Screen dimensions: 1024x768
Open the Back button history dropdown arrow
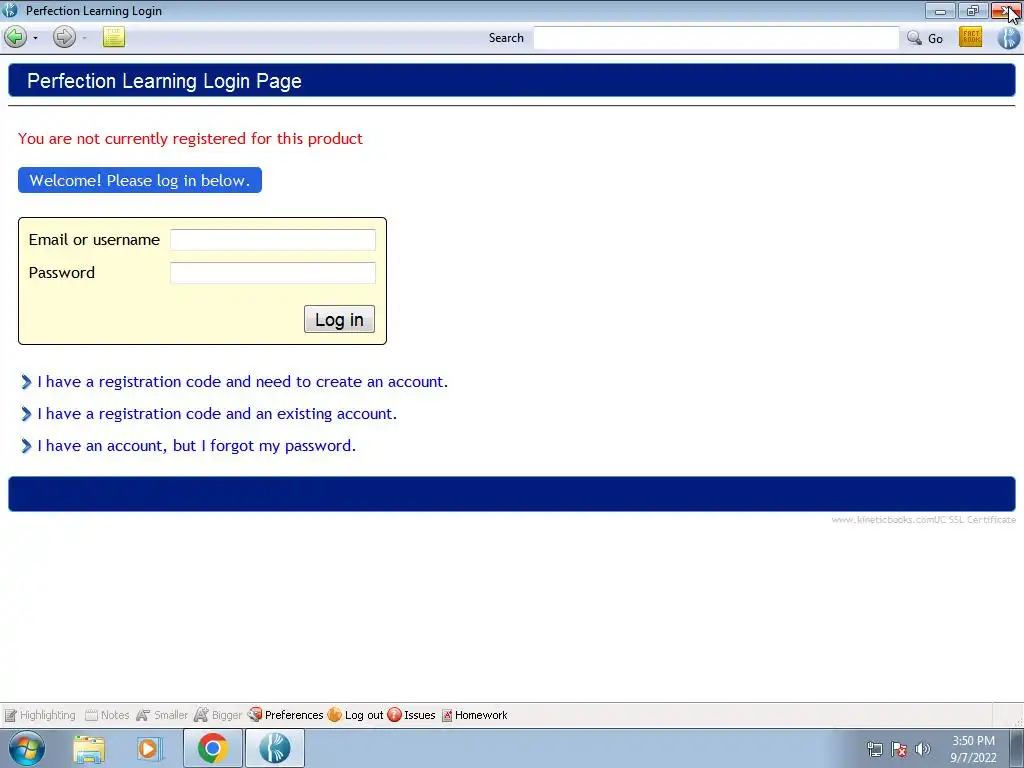pos(35,38)
